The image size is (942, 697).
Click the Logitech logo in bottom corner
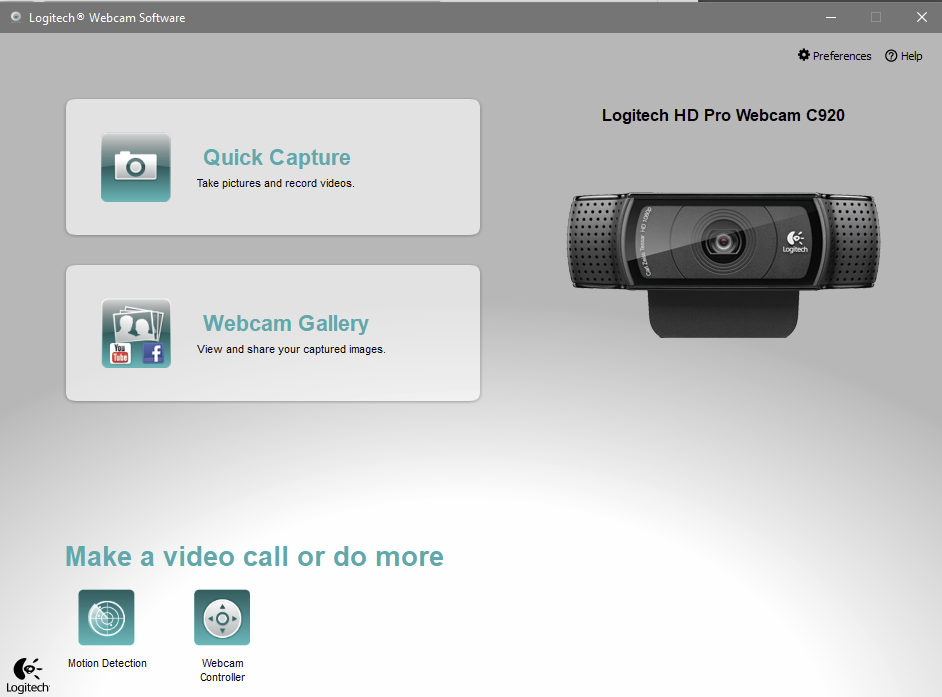28,676
